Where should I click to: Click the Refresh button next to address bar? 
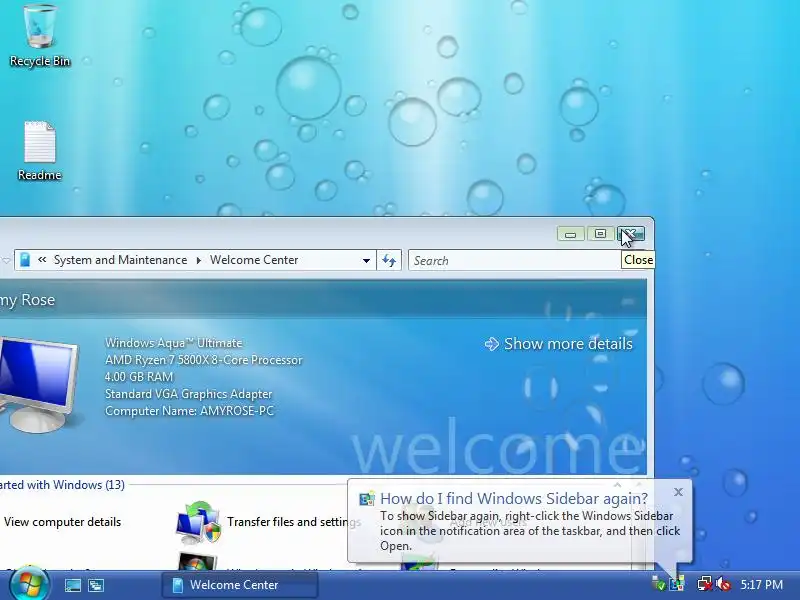(389, 261)
